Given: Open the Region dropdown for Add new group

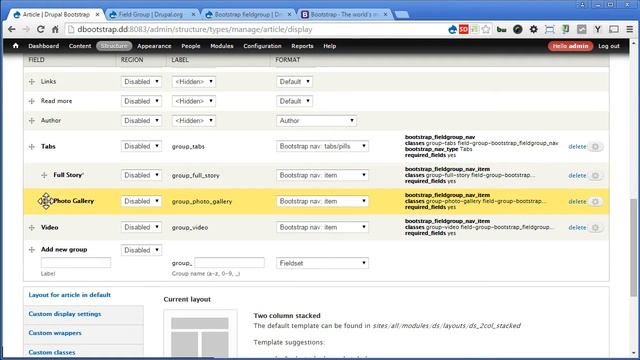Looking at the screenshot, I should [141, 250].
